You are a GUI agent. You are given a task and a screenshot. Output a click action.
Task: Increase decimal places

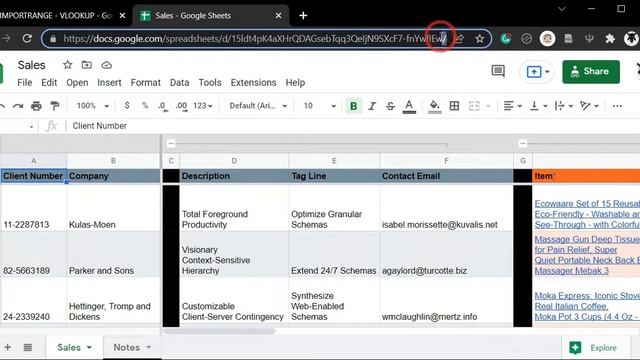(x=181, y=106)
